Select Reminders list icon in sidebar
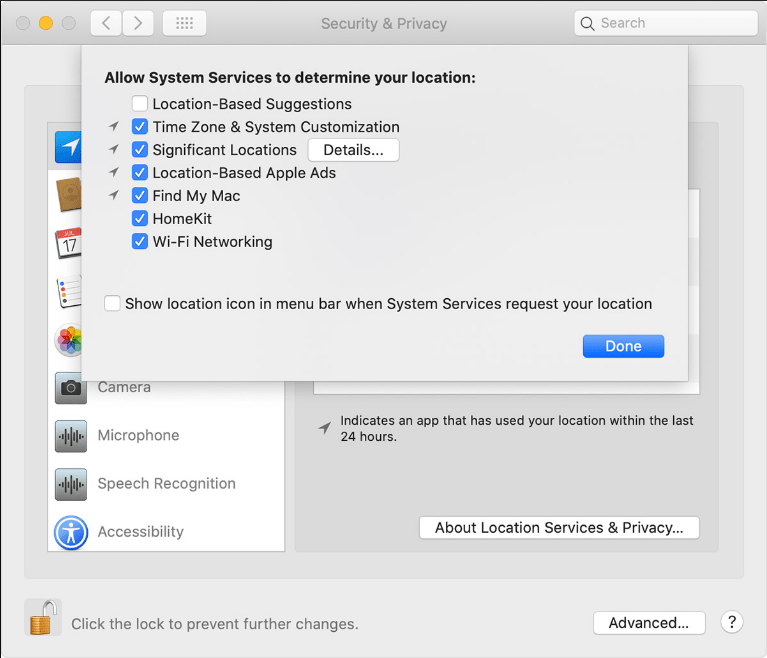Viewport: 767px width, 658px height. pos(69,292)
